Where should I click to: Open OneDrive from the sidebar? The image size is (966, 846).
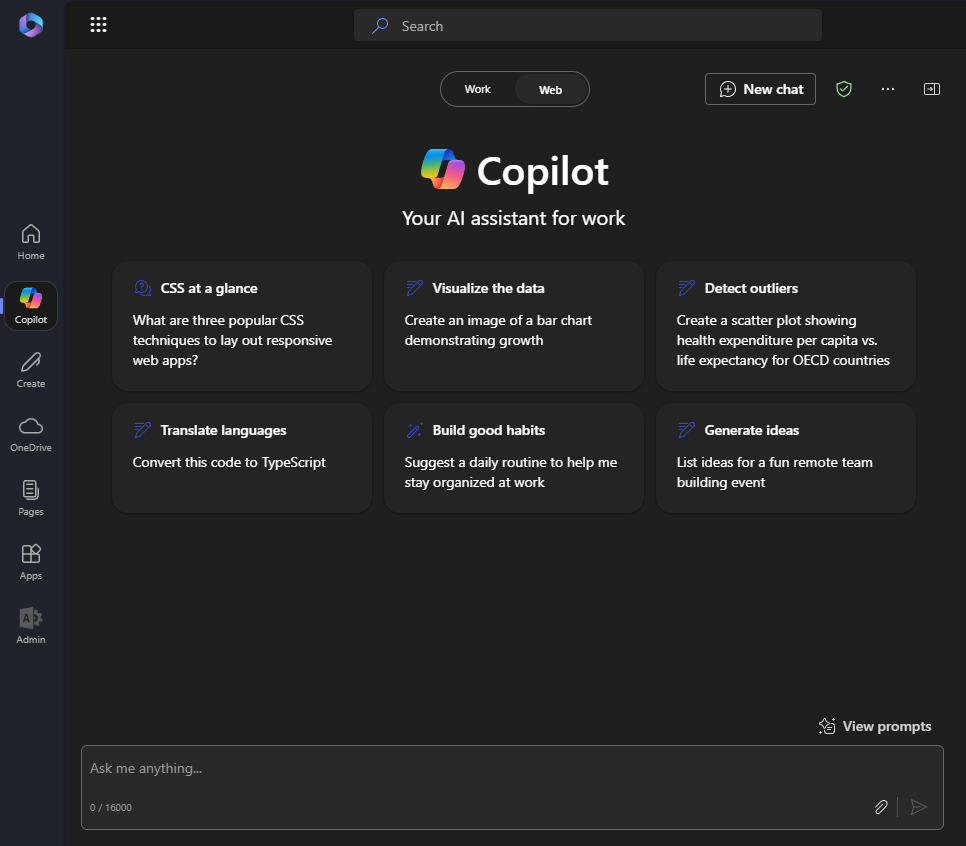[x=31, y=434]
